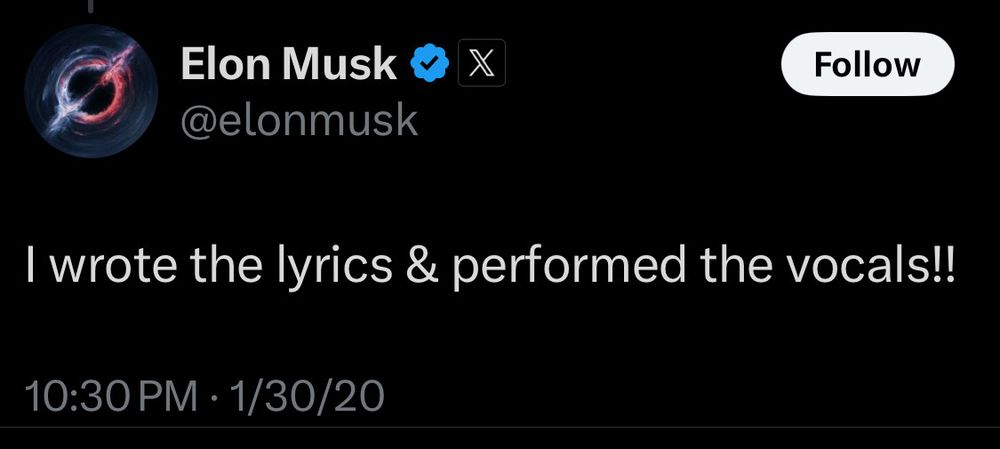Open the 10:30 PM timestamp link

tap(111, 395)
